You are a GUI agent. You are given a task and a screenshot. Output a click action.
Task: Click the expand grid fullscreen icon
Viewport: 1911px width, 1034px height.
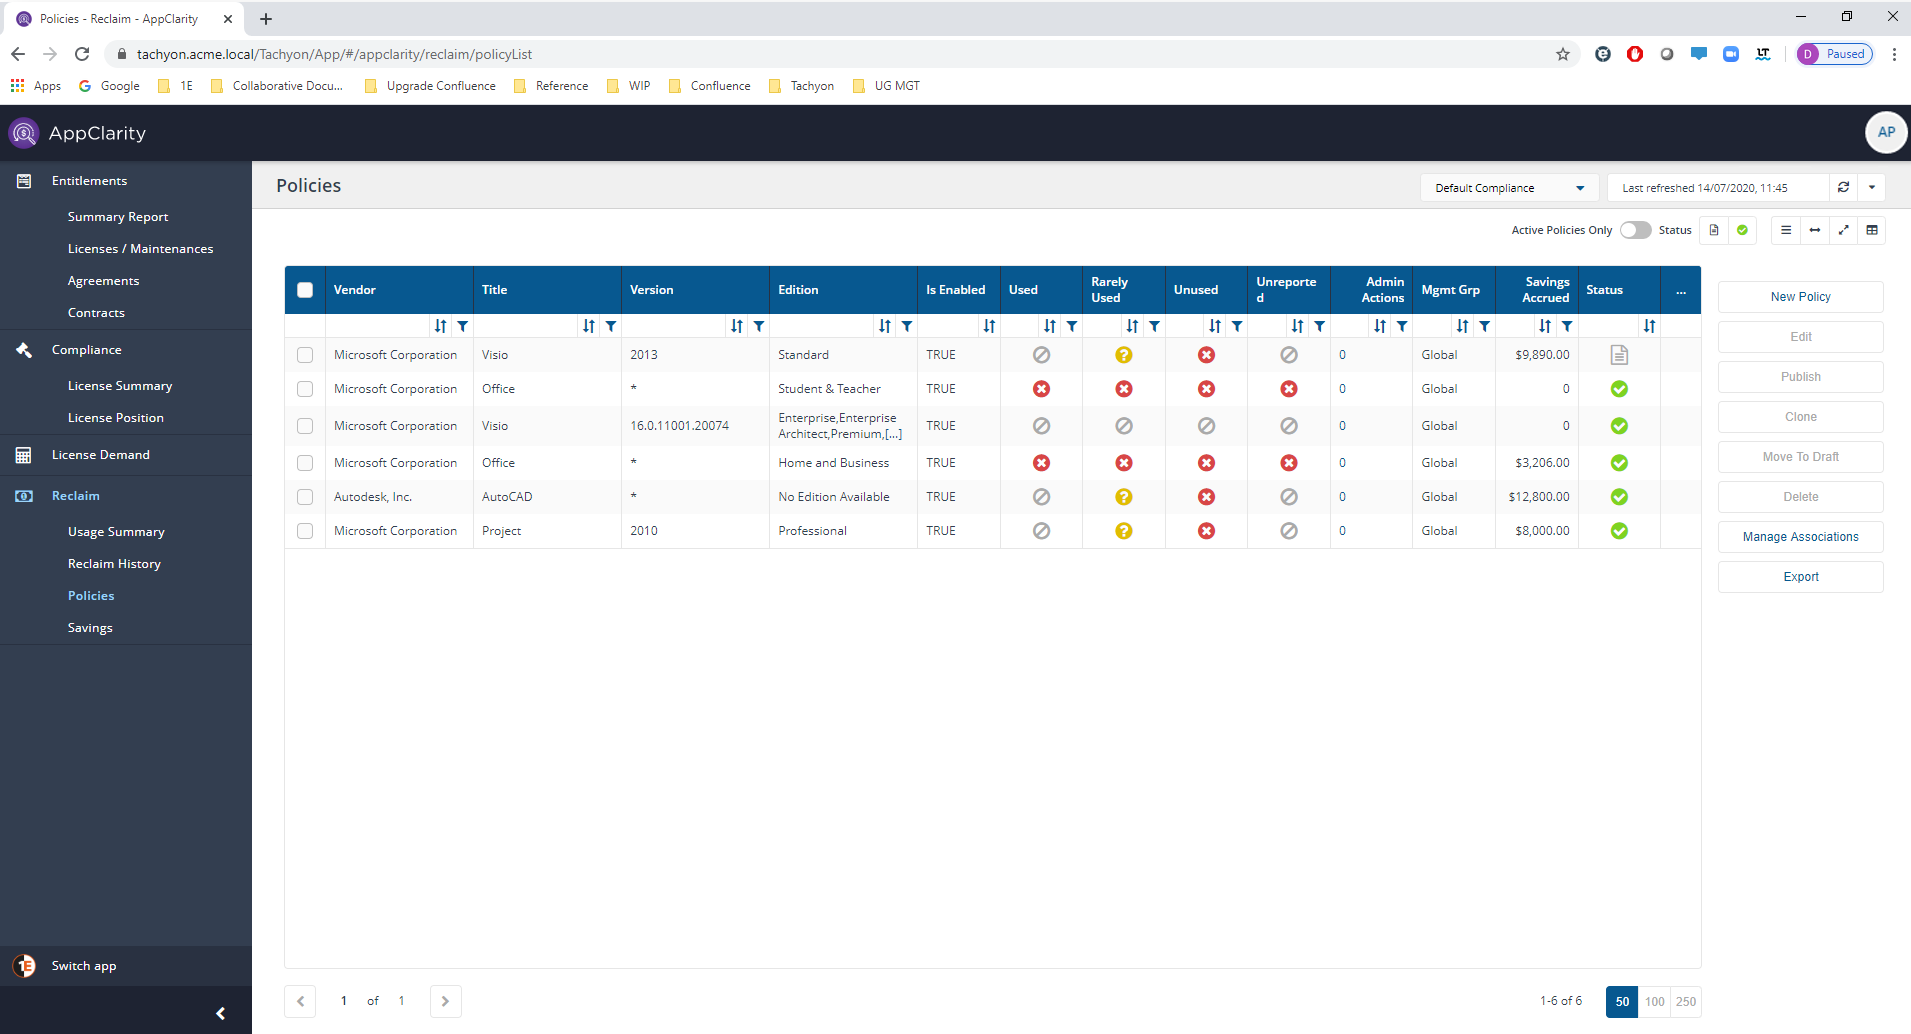click(x=1843, y=230)
